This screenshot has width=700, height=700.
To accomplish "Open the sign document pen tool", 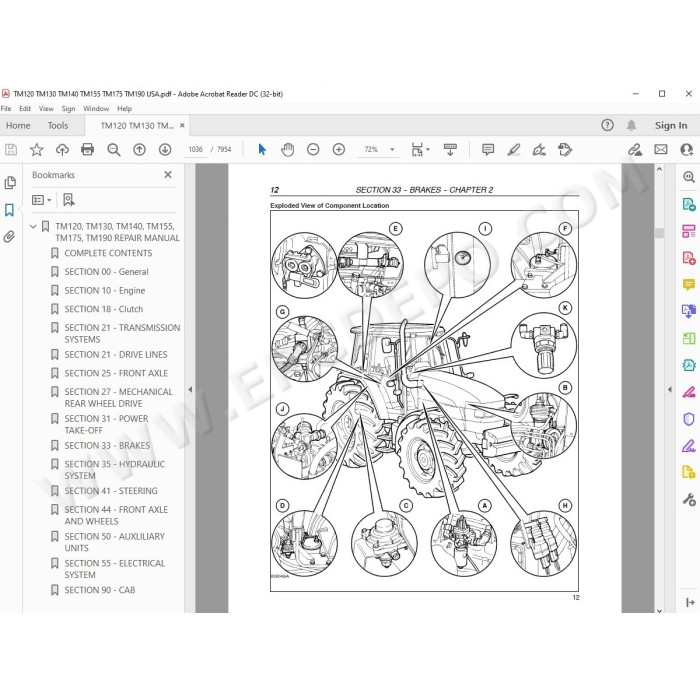I will point(539,150).
